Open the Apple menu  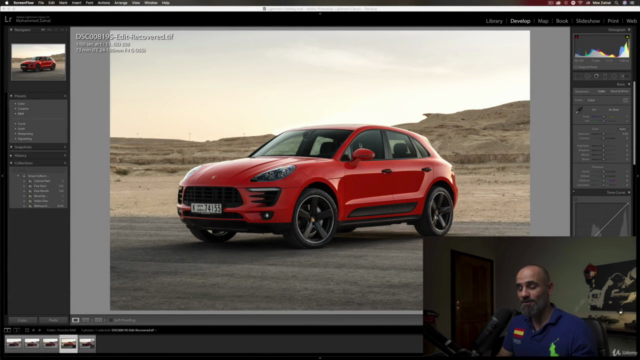coord(7,3)
